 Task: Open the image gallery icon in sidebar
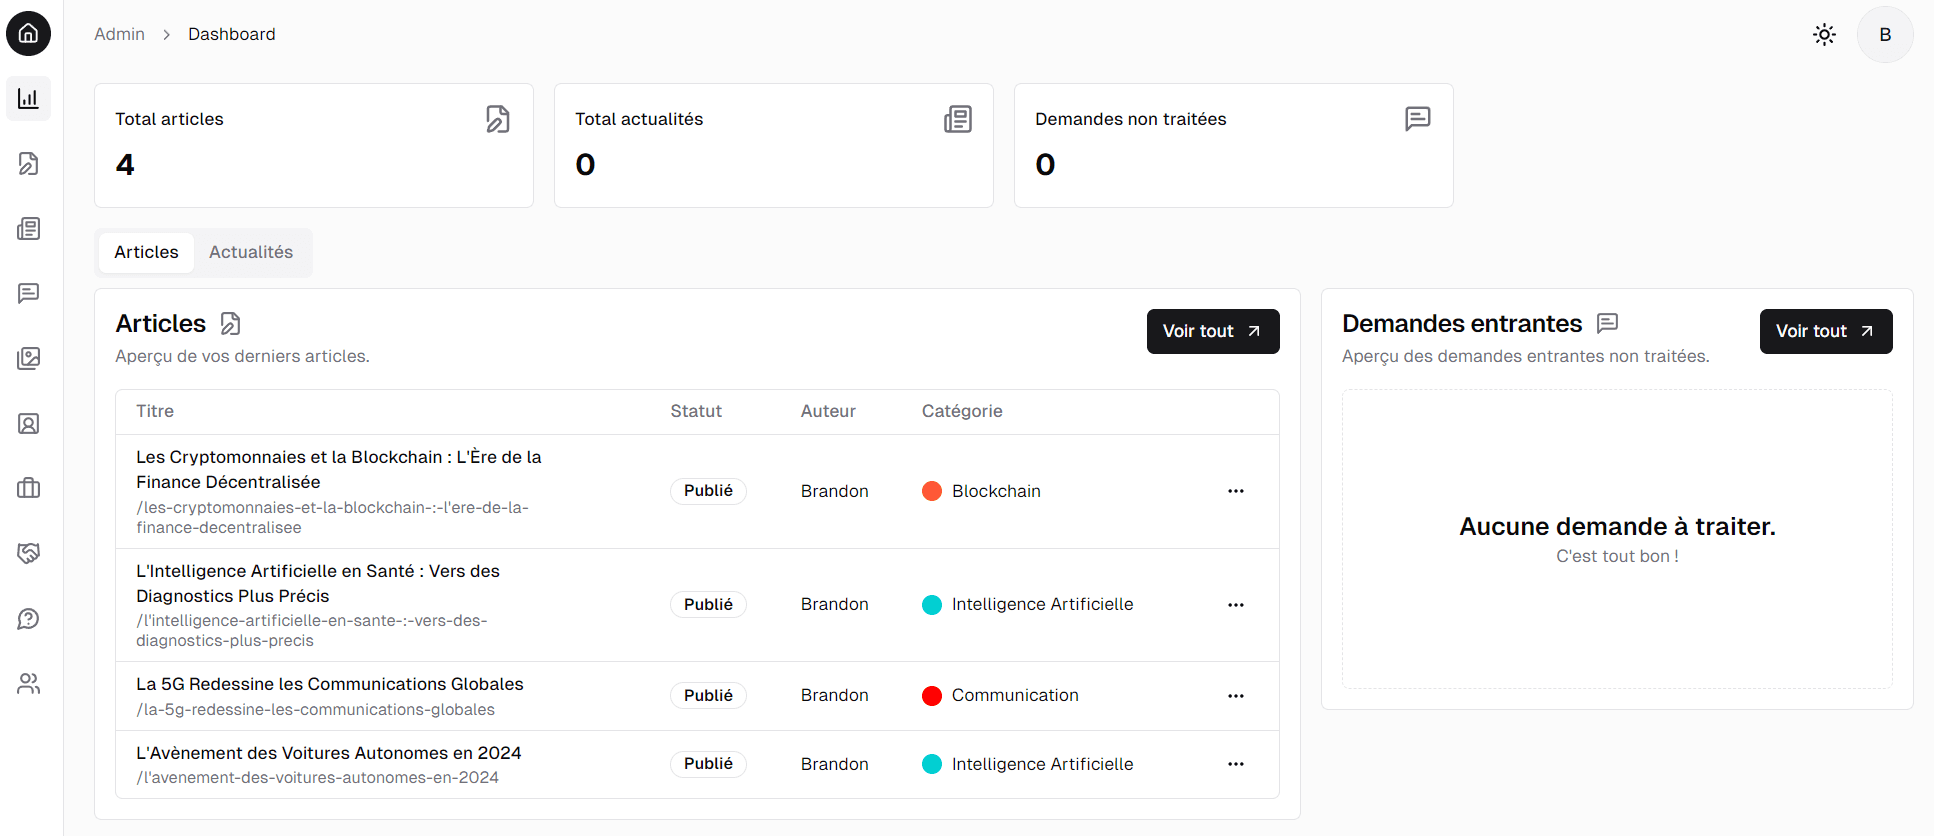coord(28,358)
